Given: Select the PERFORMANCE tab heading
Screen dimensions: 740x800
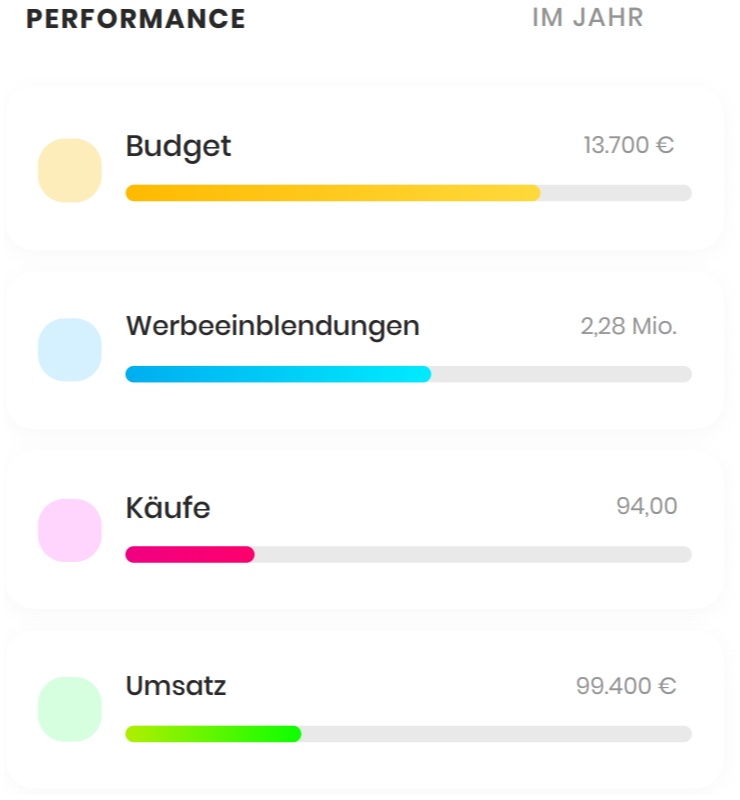Looking at the screenshot, I should coord(136,19).
